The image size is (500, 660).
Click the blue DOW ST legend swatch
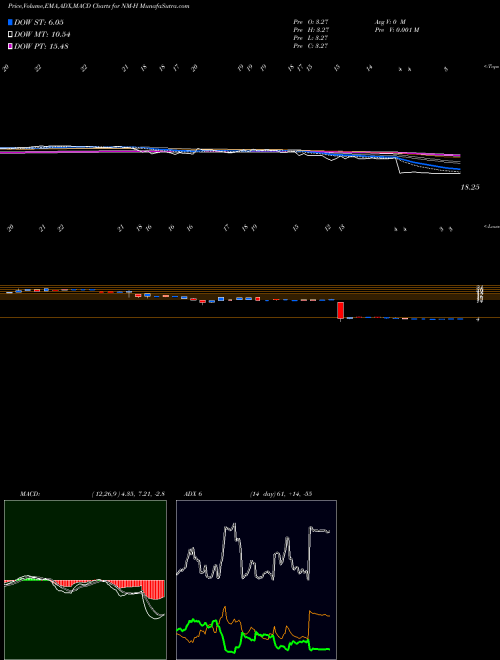tap(10, 22)
